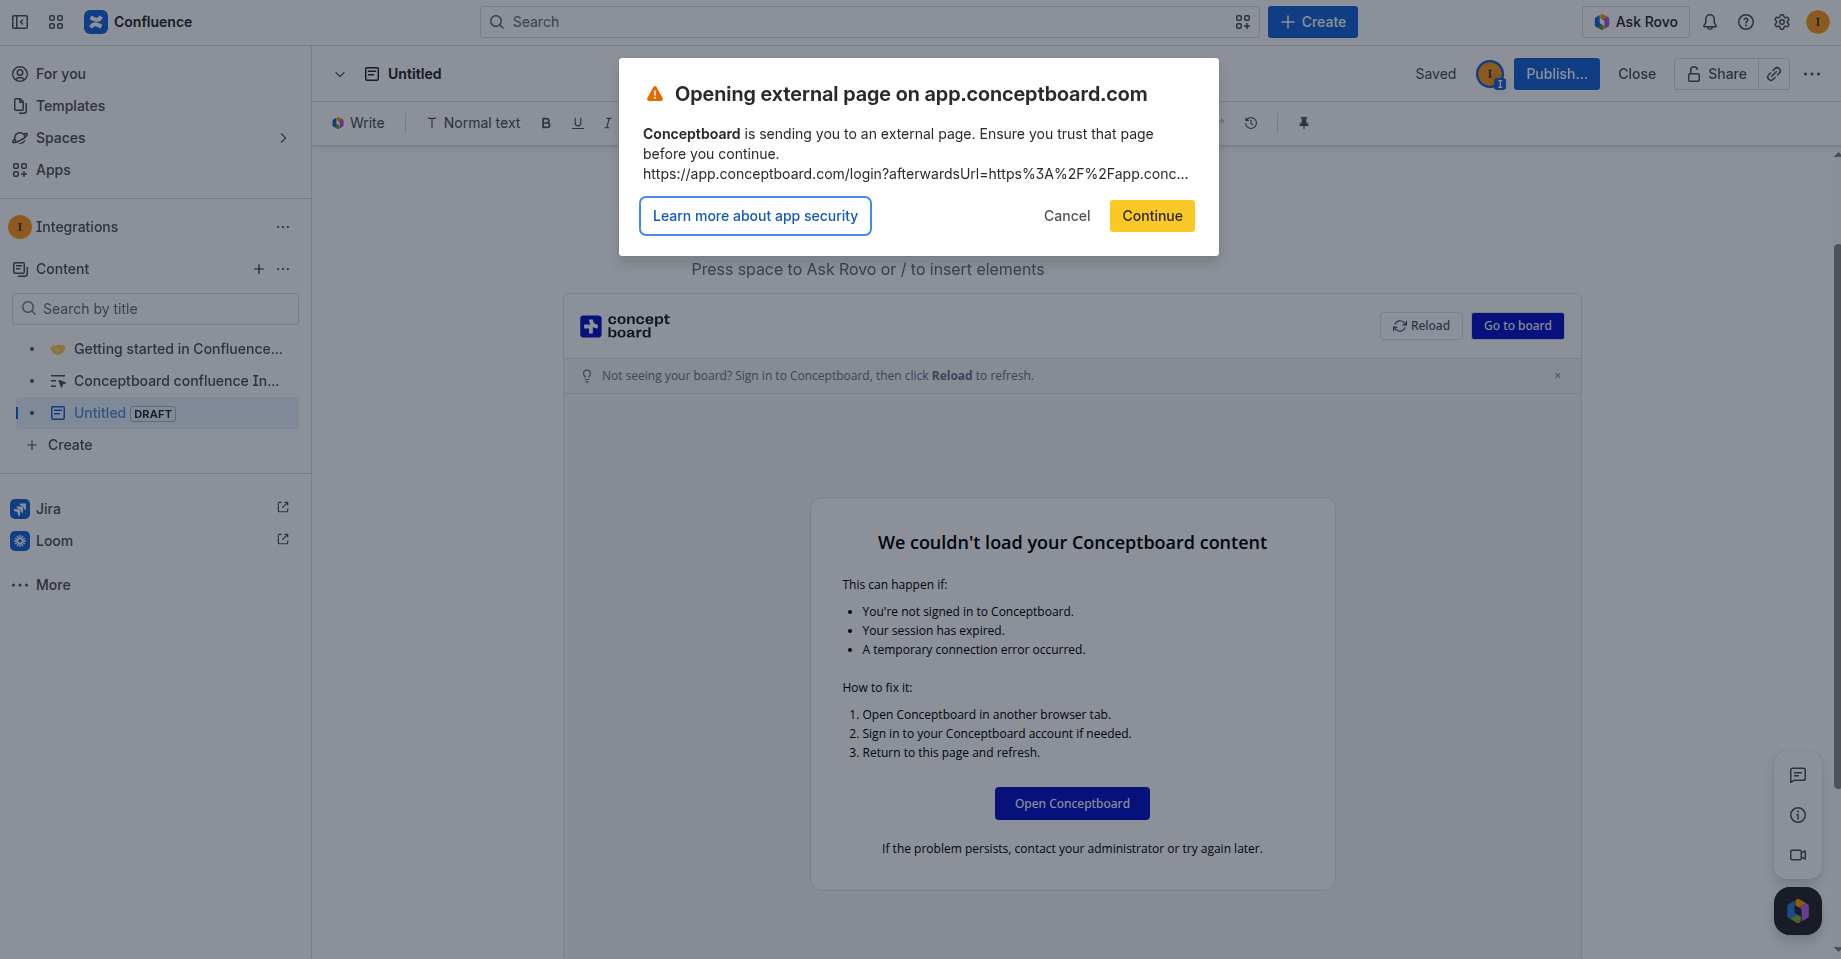Screen dimensions: 1841x959
Task: Open Content more actions ellipsis
Action: [x=283, y=269]
